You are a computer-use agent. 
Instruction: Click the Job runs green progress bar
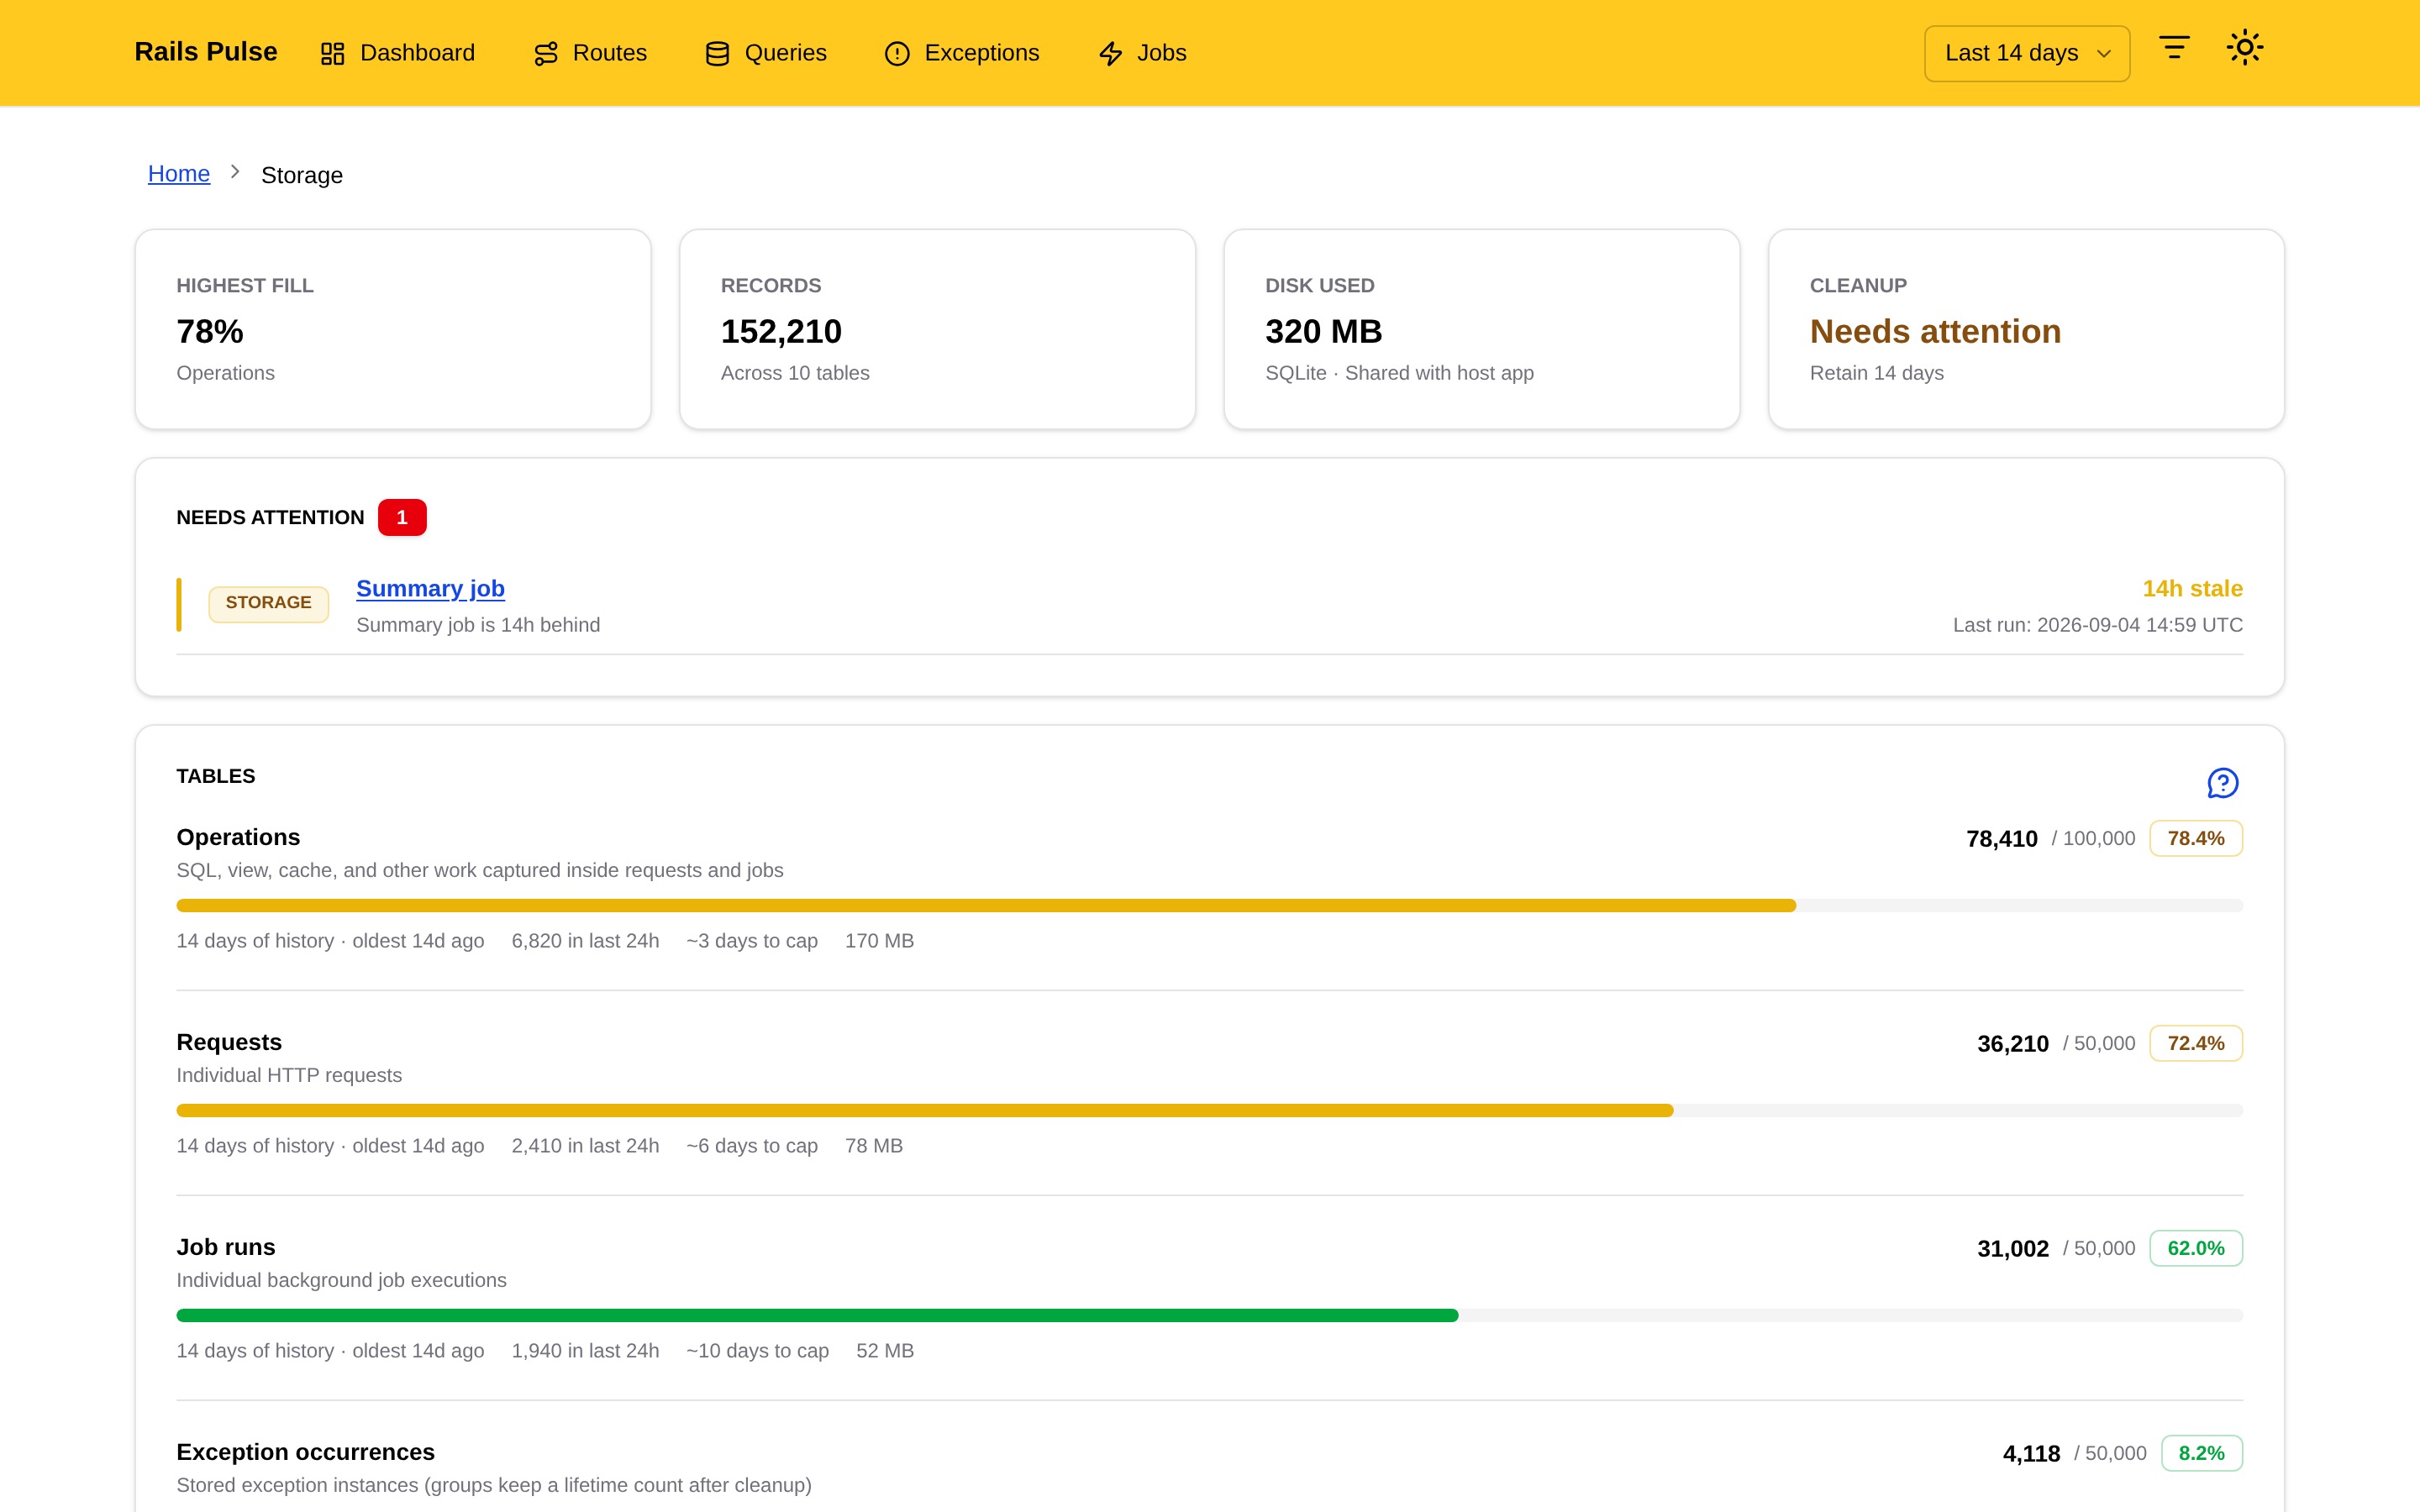pos(1210,1316)
